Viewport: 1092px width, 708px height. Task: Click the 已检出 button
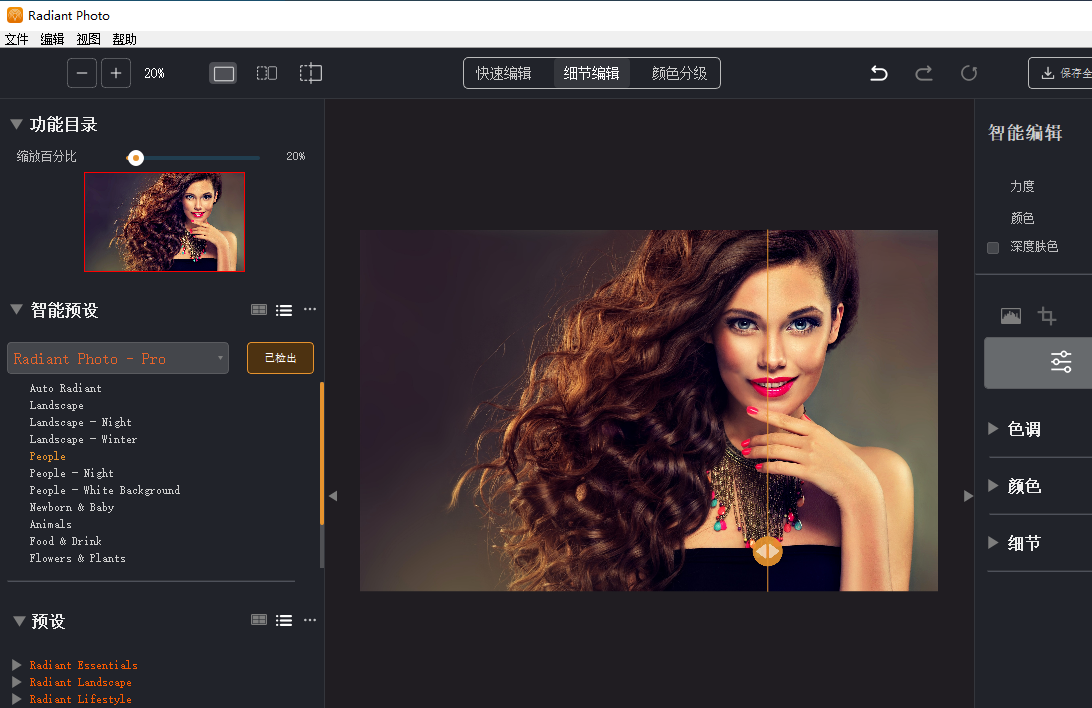[280, 358]
